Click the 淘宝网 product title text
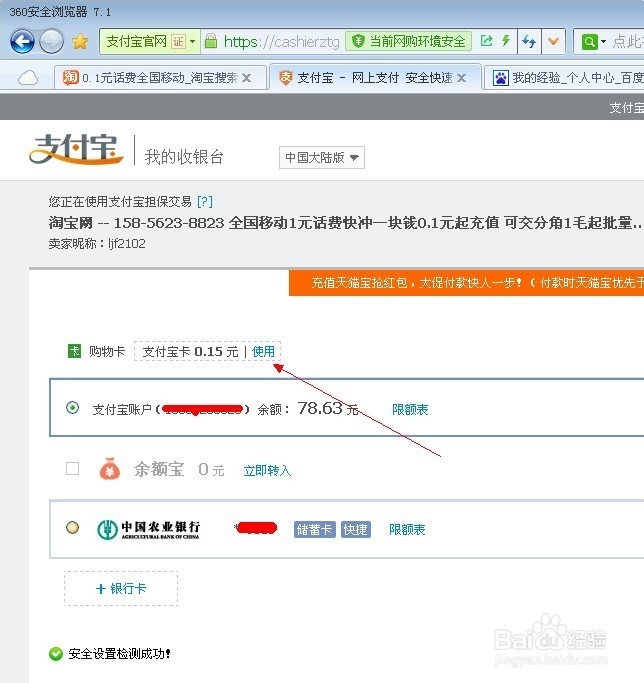 [344, 223]
